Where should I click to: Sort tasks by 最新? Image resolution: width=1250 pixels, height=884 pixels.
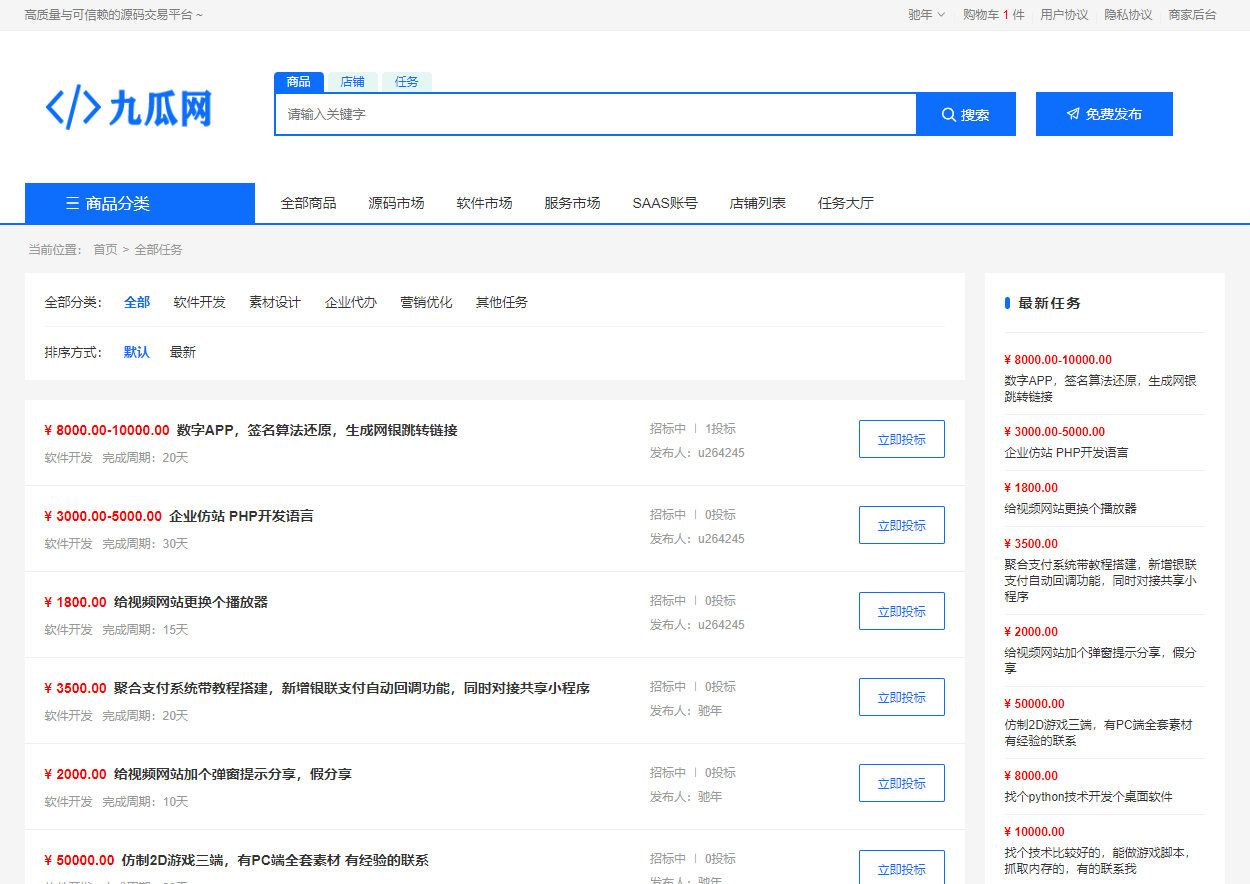click(x=183, y=352)
